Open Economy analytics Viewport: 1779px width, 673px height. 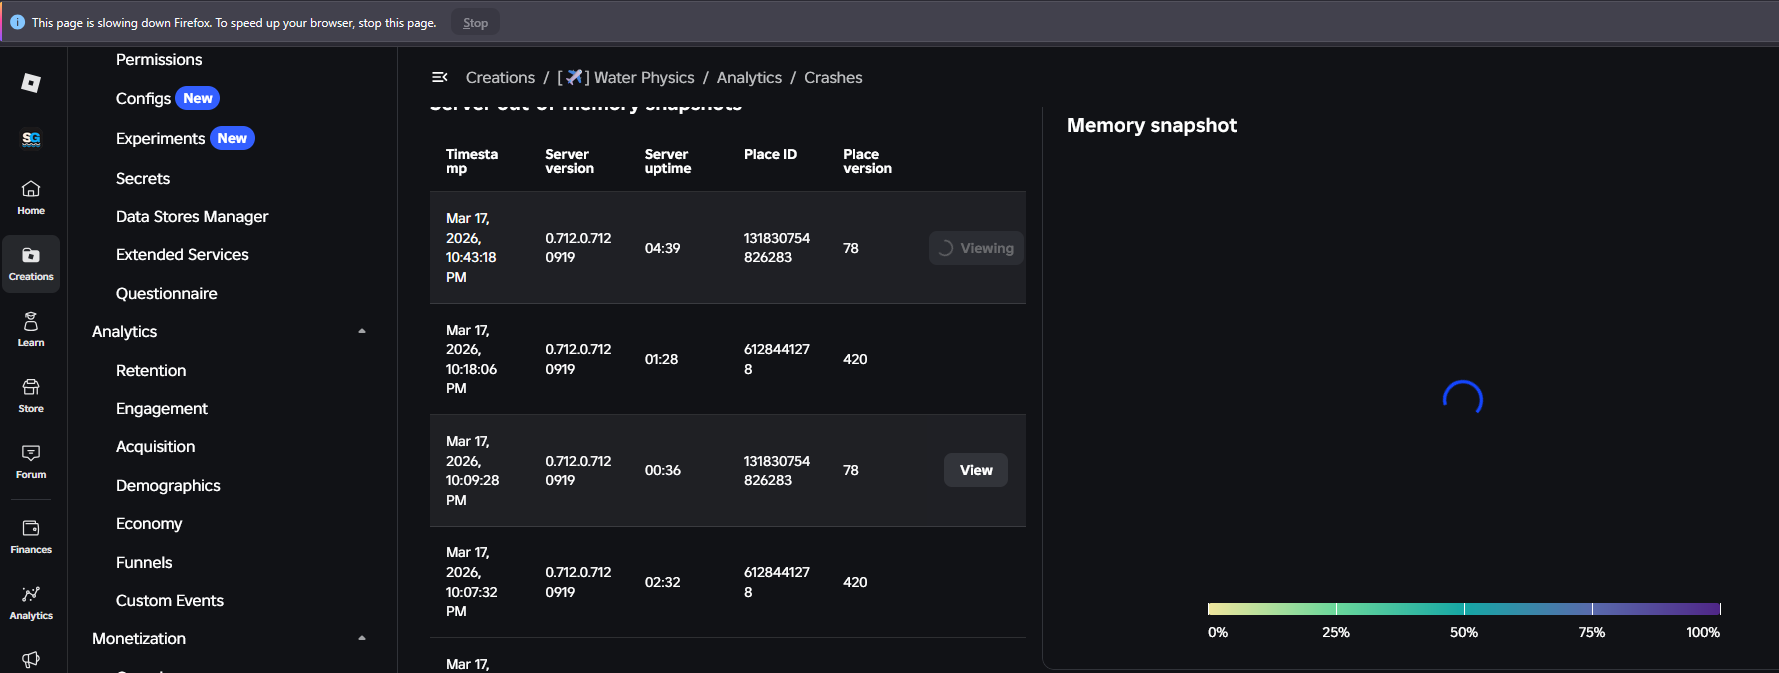[x=149, y=523]
